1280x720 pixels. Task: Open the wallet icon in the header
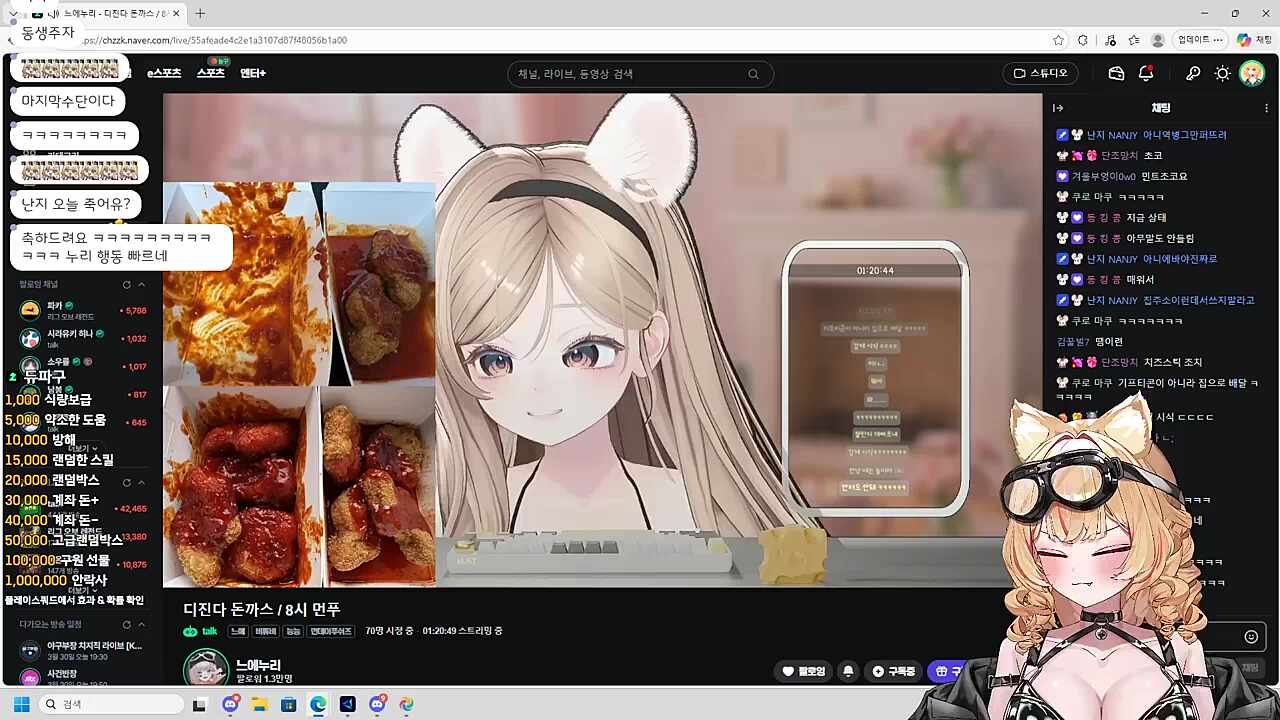[1117, 73]
